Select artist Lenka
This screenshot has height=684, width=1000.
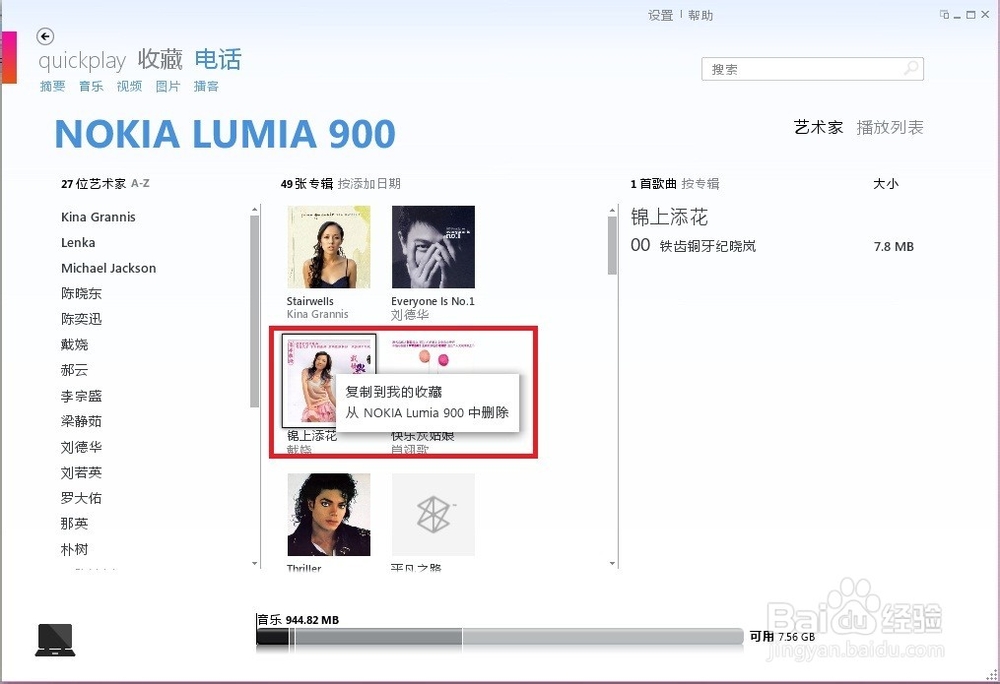click(x=78, y=242)
